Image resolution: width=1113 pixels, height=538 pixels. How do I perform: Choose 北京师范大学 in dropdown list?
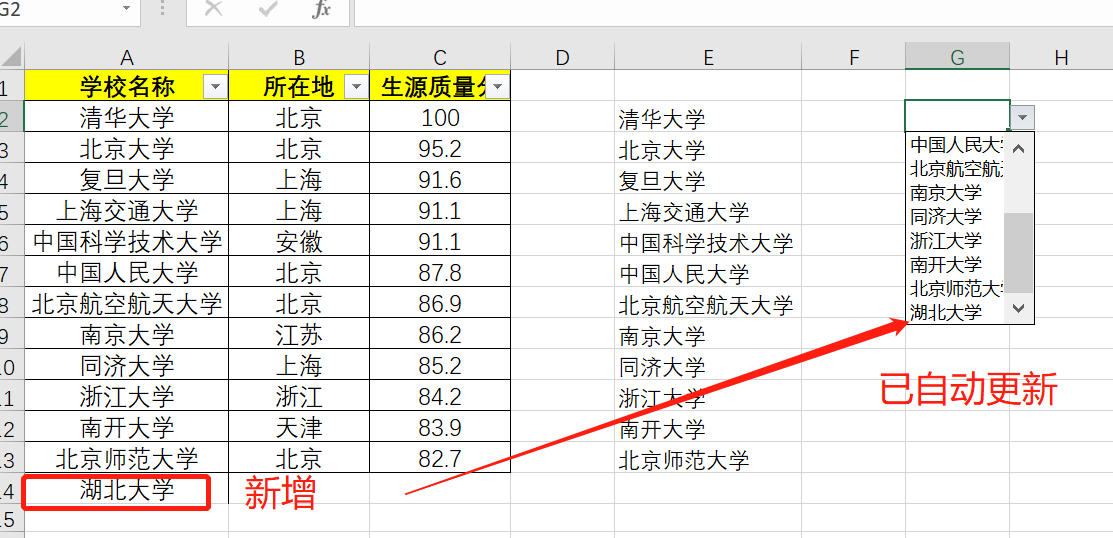coord(956,288)
